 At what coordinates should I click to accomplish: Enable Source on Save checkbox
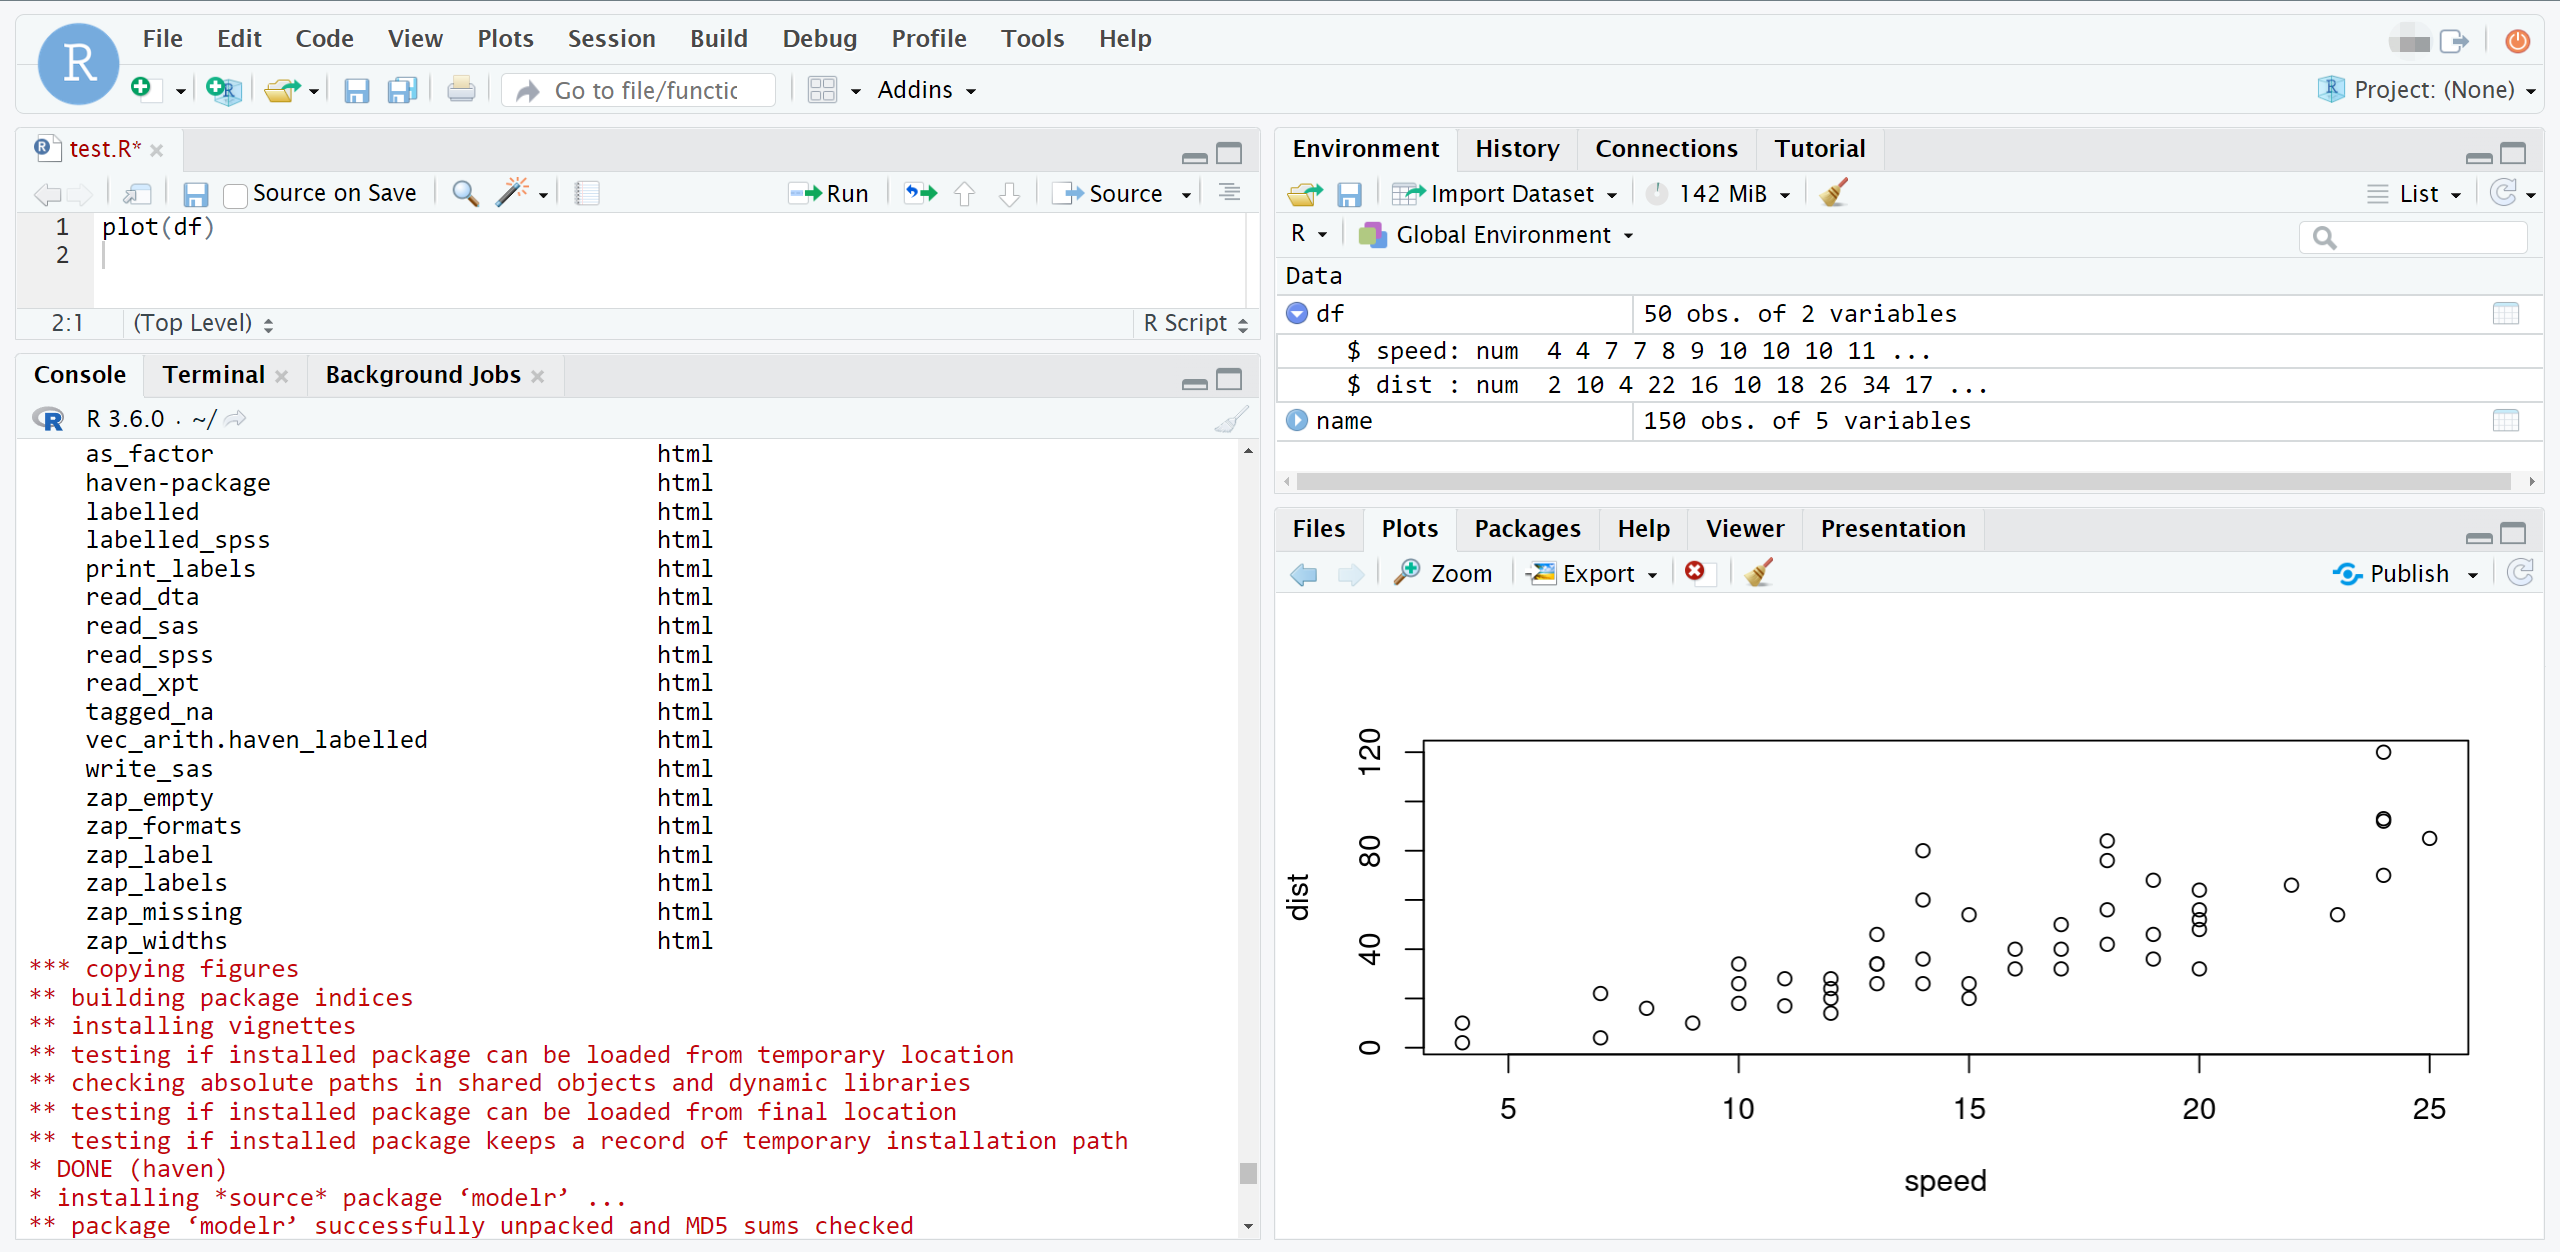[x=236, y=194]
